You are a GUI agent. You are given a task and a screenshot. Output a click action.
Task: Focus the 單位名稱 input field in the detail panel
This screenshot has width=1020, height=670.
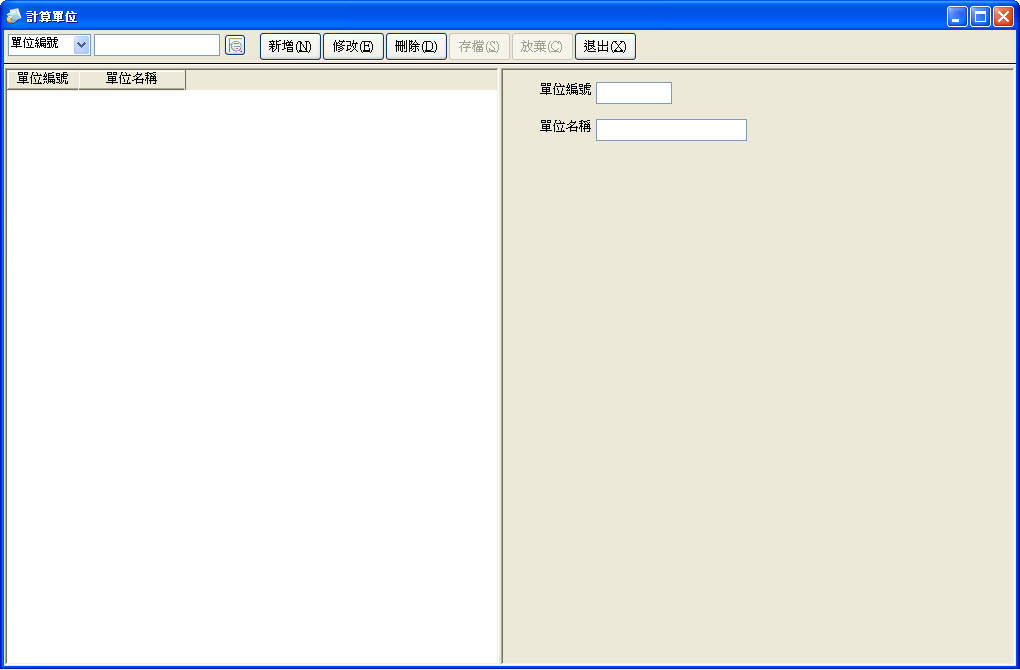tap(671, 130)
